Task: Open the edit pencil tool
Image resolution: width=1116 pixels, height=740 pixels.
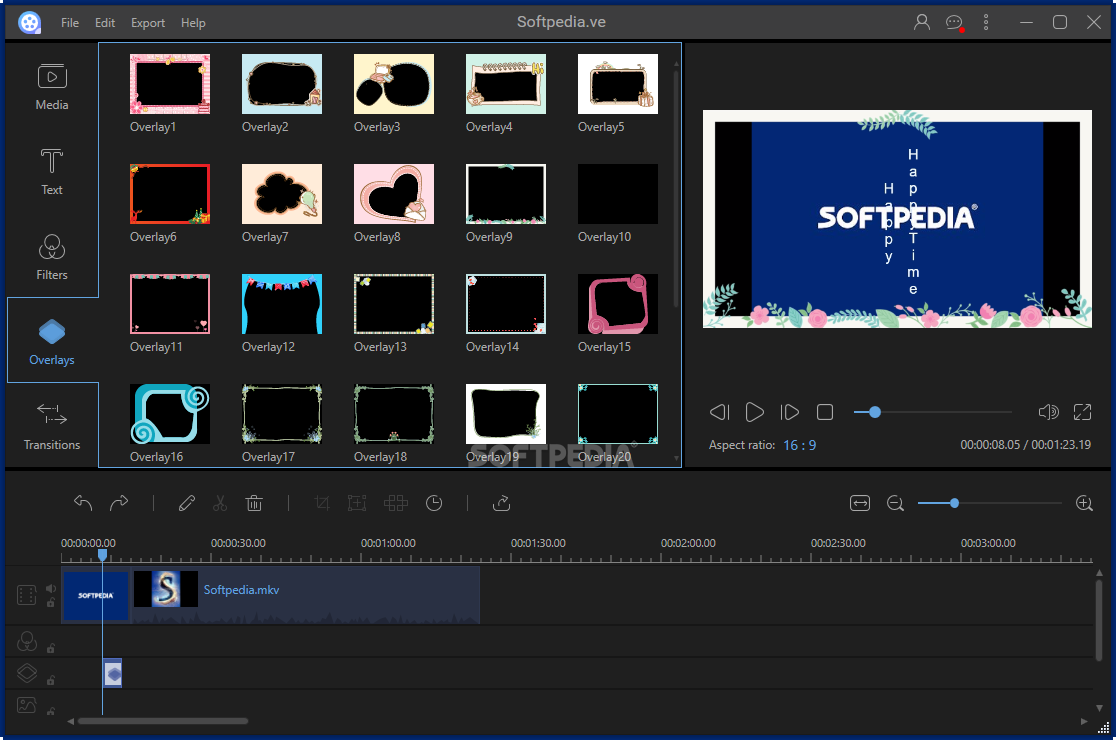Action: point(187,503)
